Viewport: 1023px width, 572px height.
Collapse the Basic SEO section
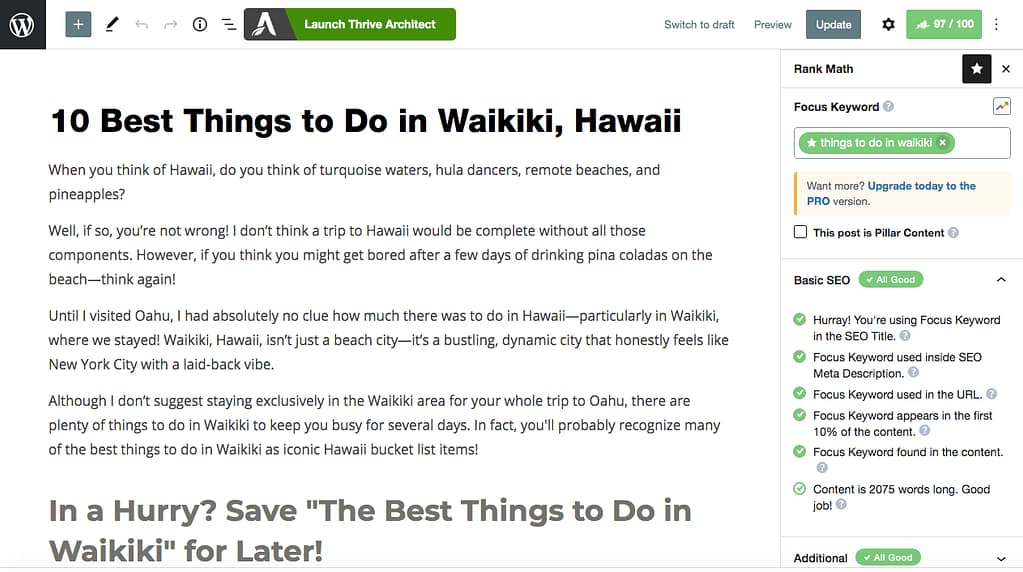click(1002, 280)
